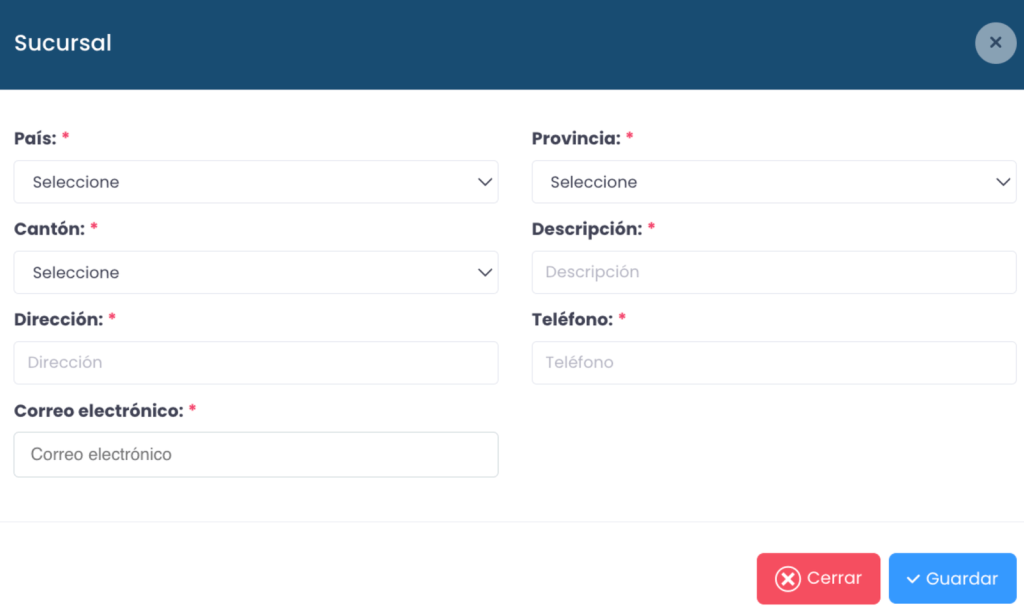
Task: Expand the Provincia select box
Action: pyautogui.click(x=773, y=182)
